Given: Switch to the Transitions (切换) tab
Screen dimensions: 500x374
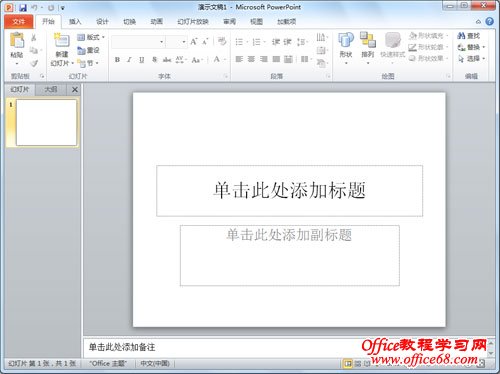Looking at the screenshot, I should point(129,22).
